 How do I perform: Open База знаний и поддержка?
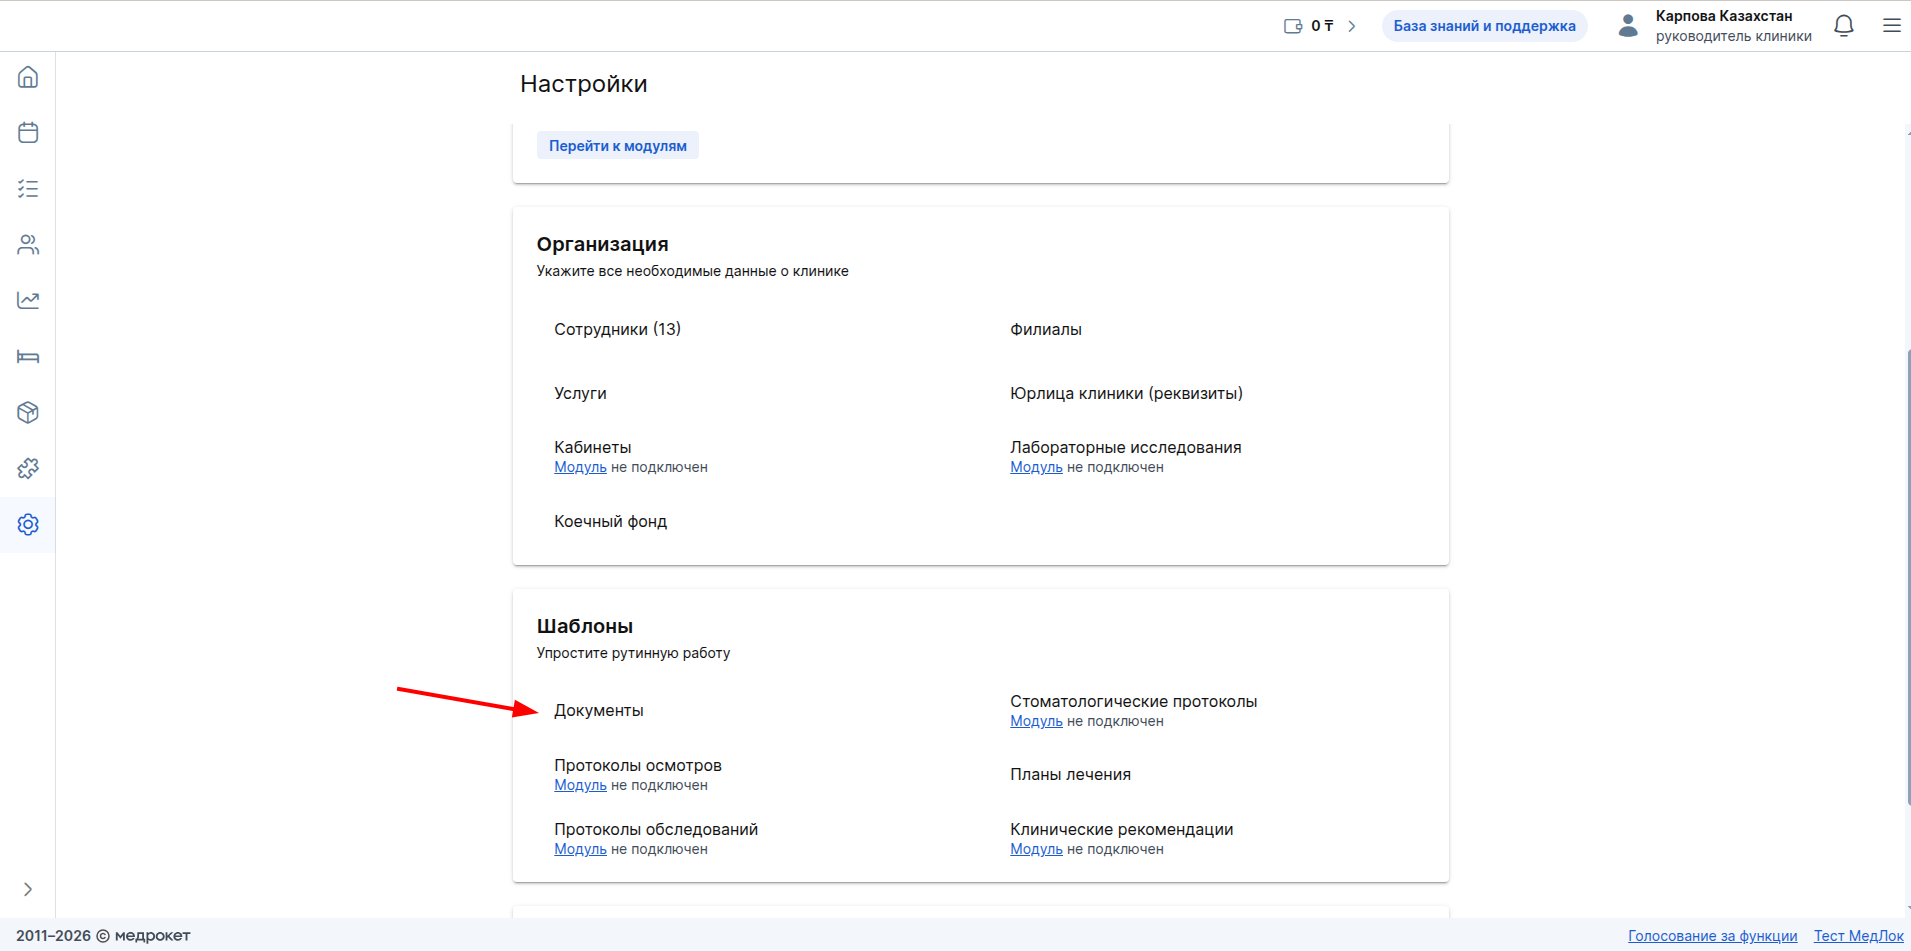1484,26
